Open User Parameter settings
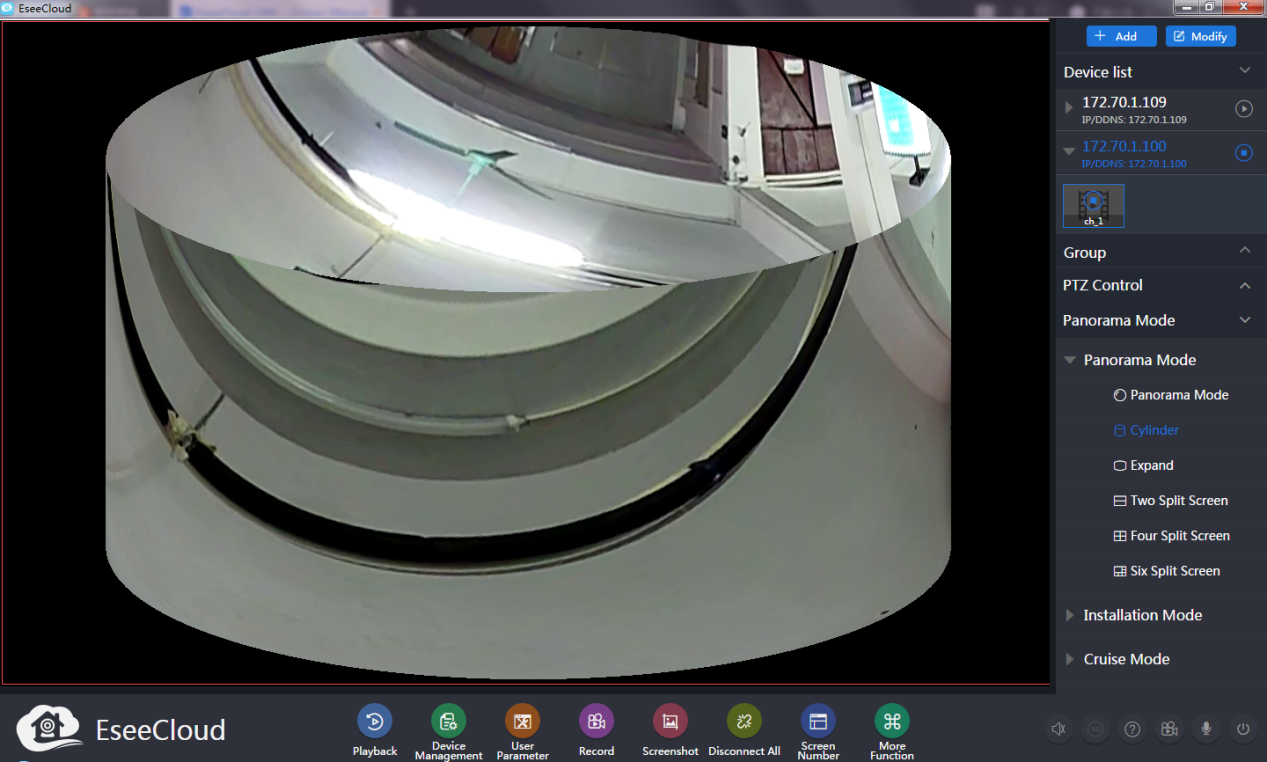 click(522, 722)
